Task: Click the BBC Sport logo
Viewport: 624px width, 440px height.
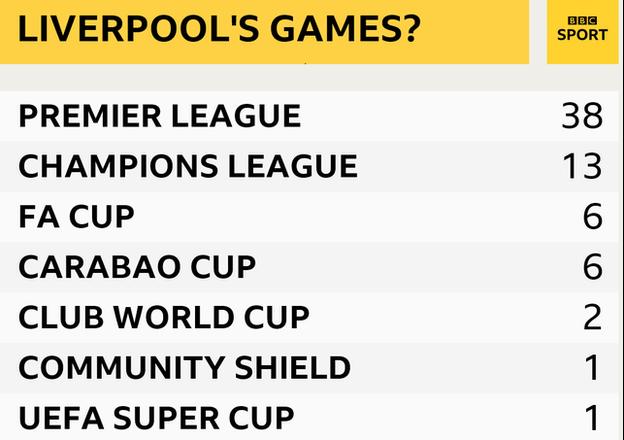Action: (x=582, y=29)
